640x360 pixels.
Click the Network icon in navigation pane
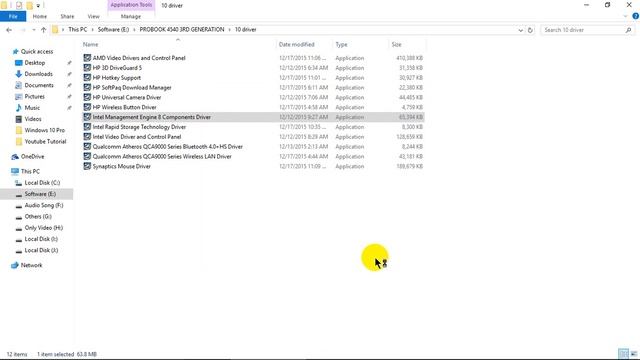point(15,265)
